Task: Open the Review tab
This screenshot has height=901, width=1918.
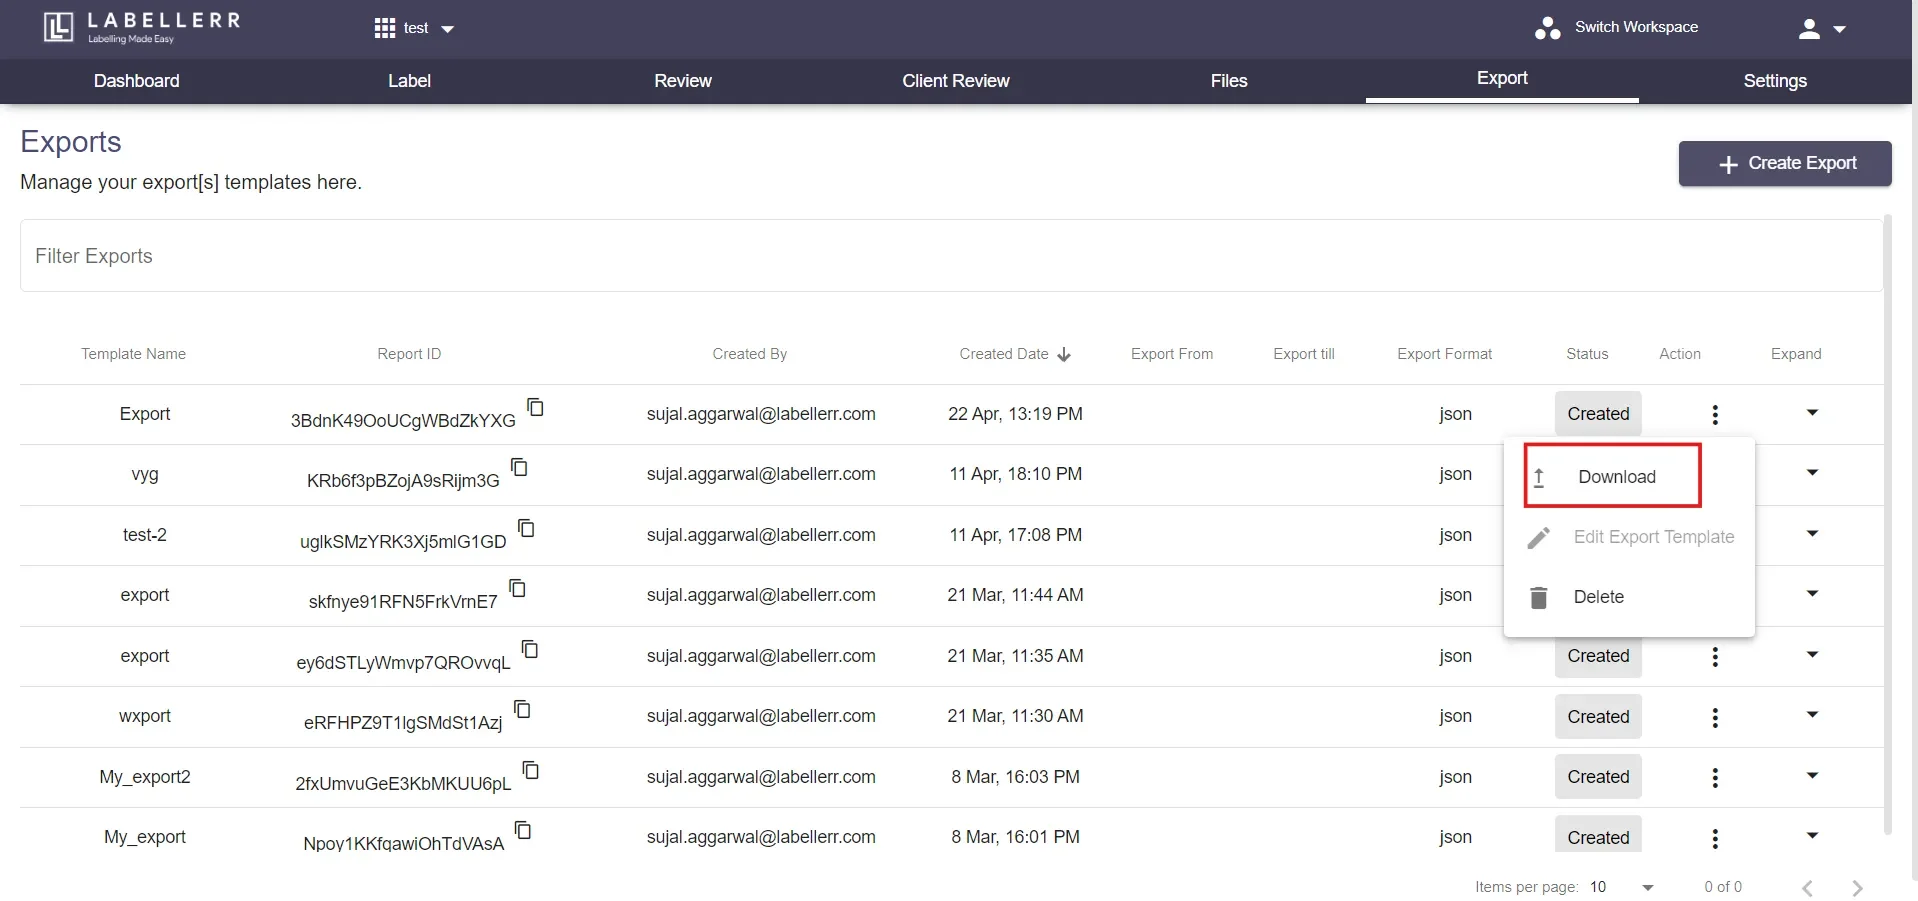Action: coord(683,81)
